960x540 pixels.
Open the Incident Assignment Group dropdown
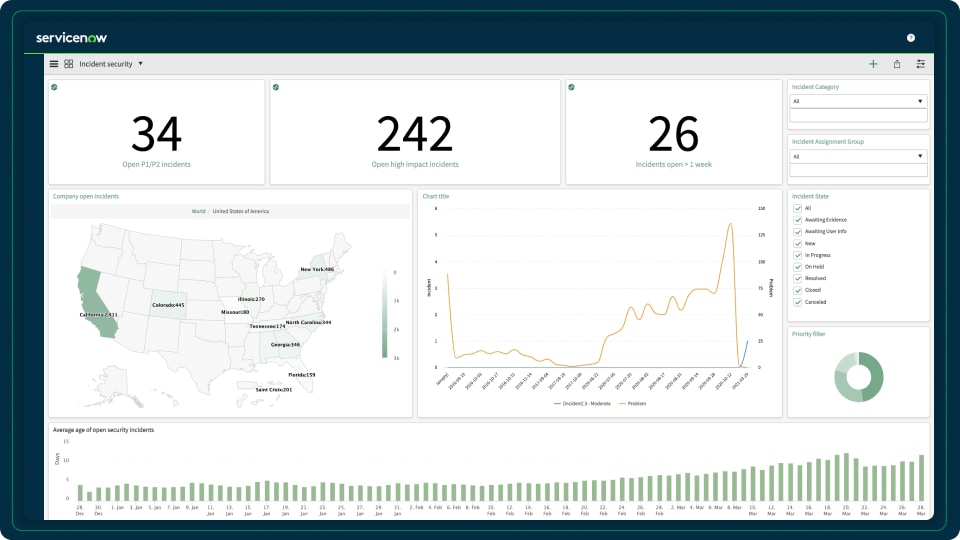point(859,156)
